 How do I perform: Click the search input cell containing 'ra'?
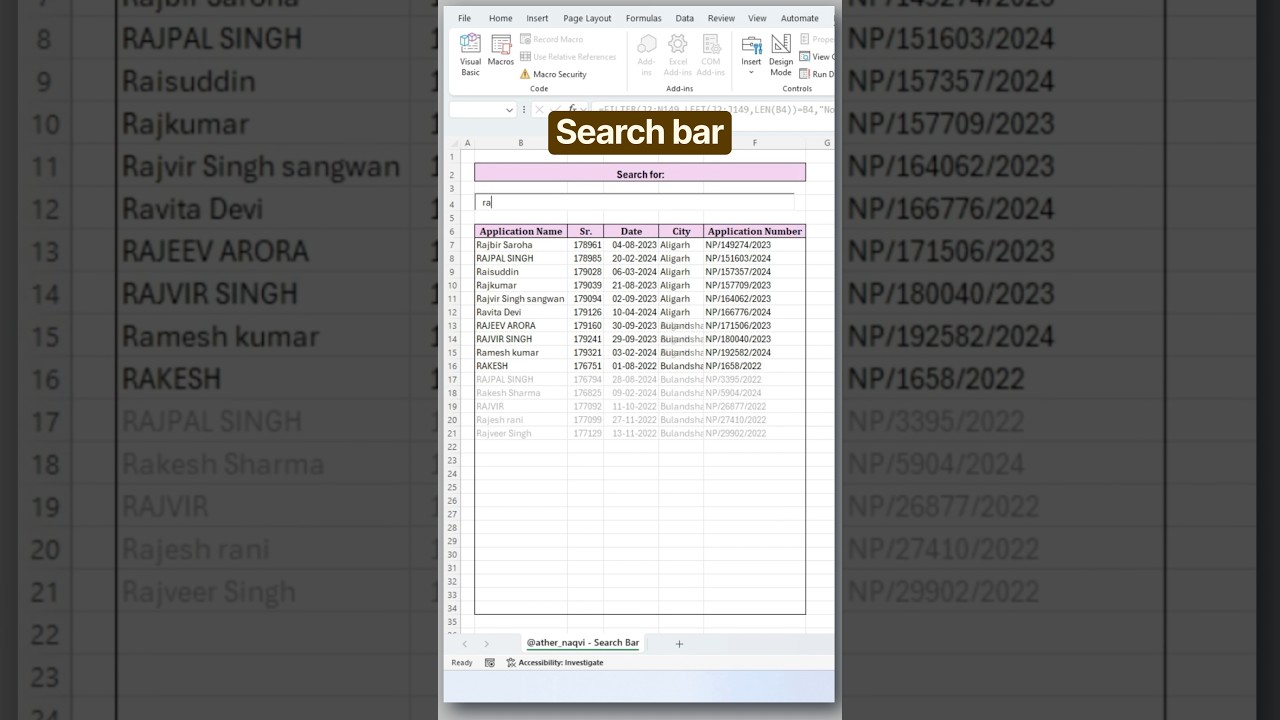tap(634, 202)
